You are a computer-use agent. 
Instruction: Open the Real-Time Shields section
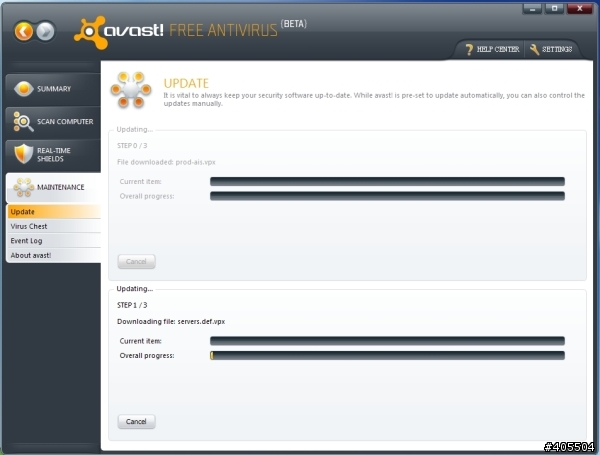[53, 155]
